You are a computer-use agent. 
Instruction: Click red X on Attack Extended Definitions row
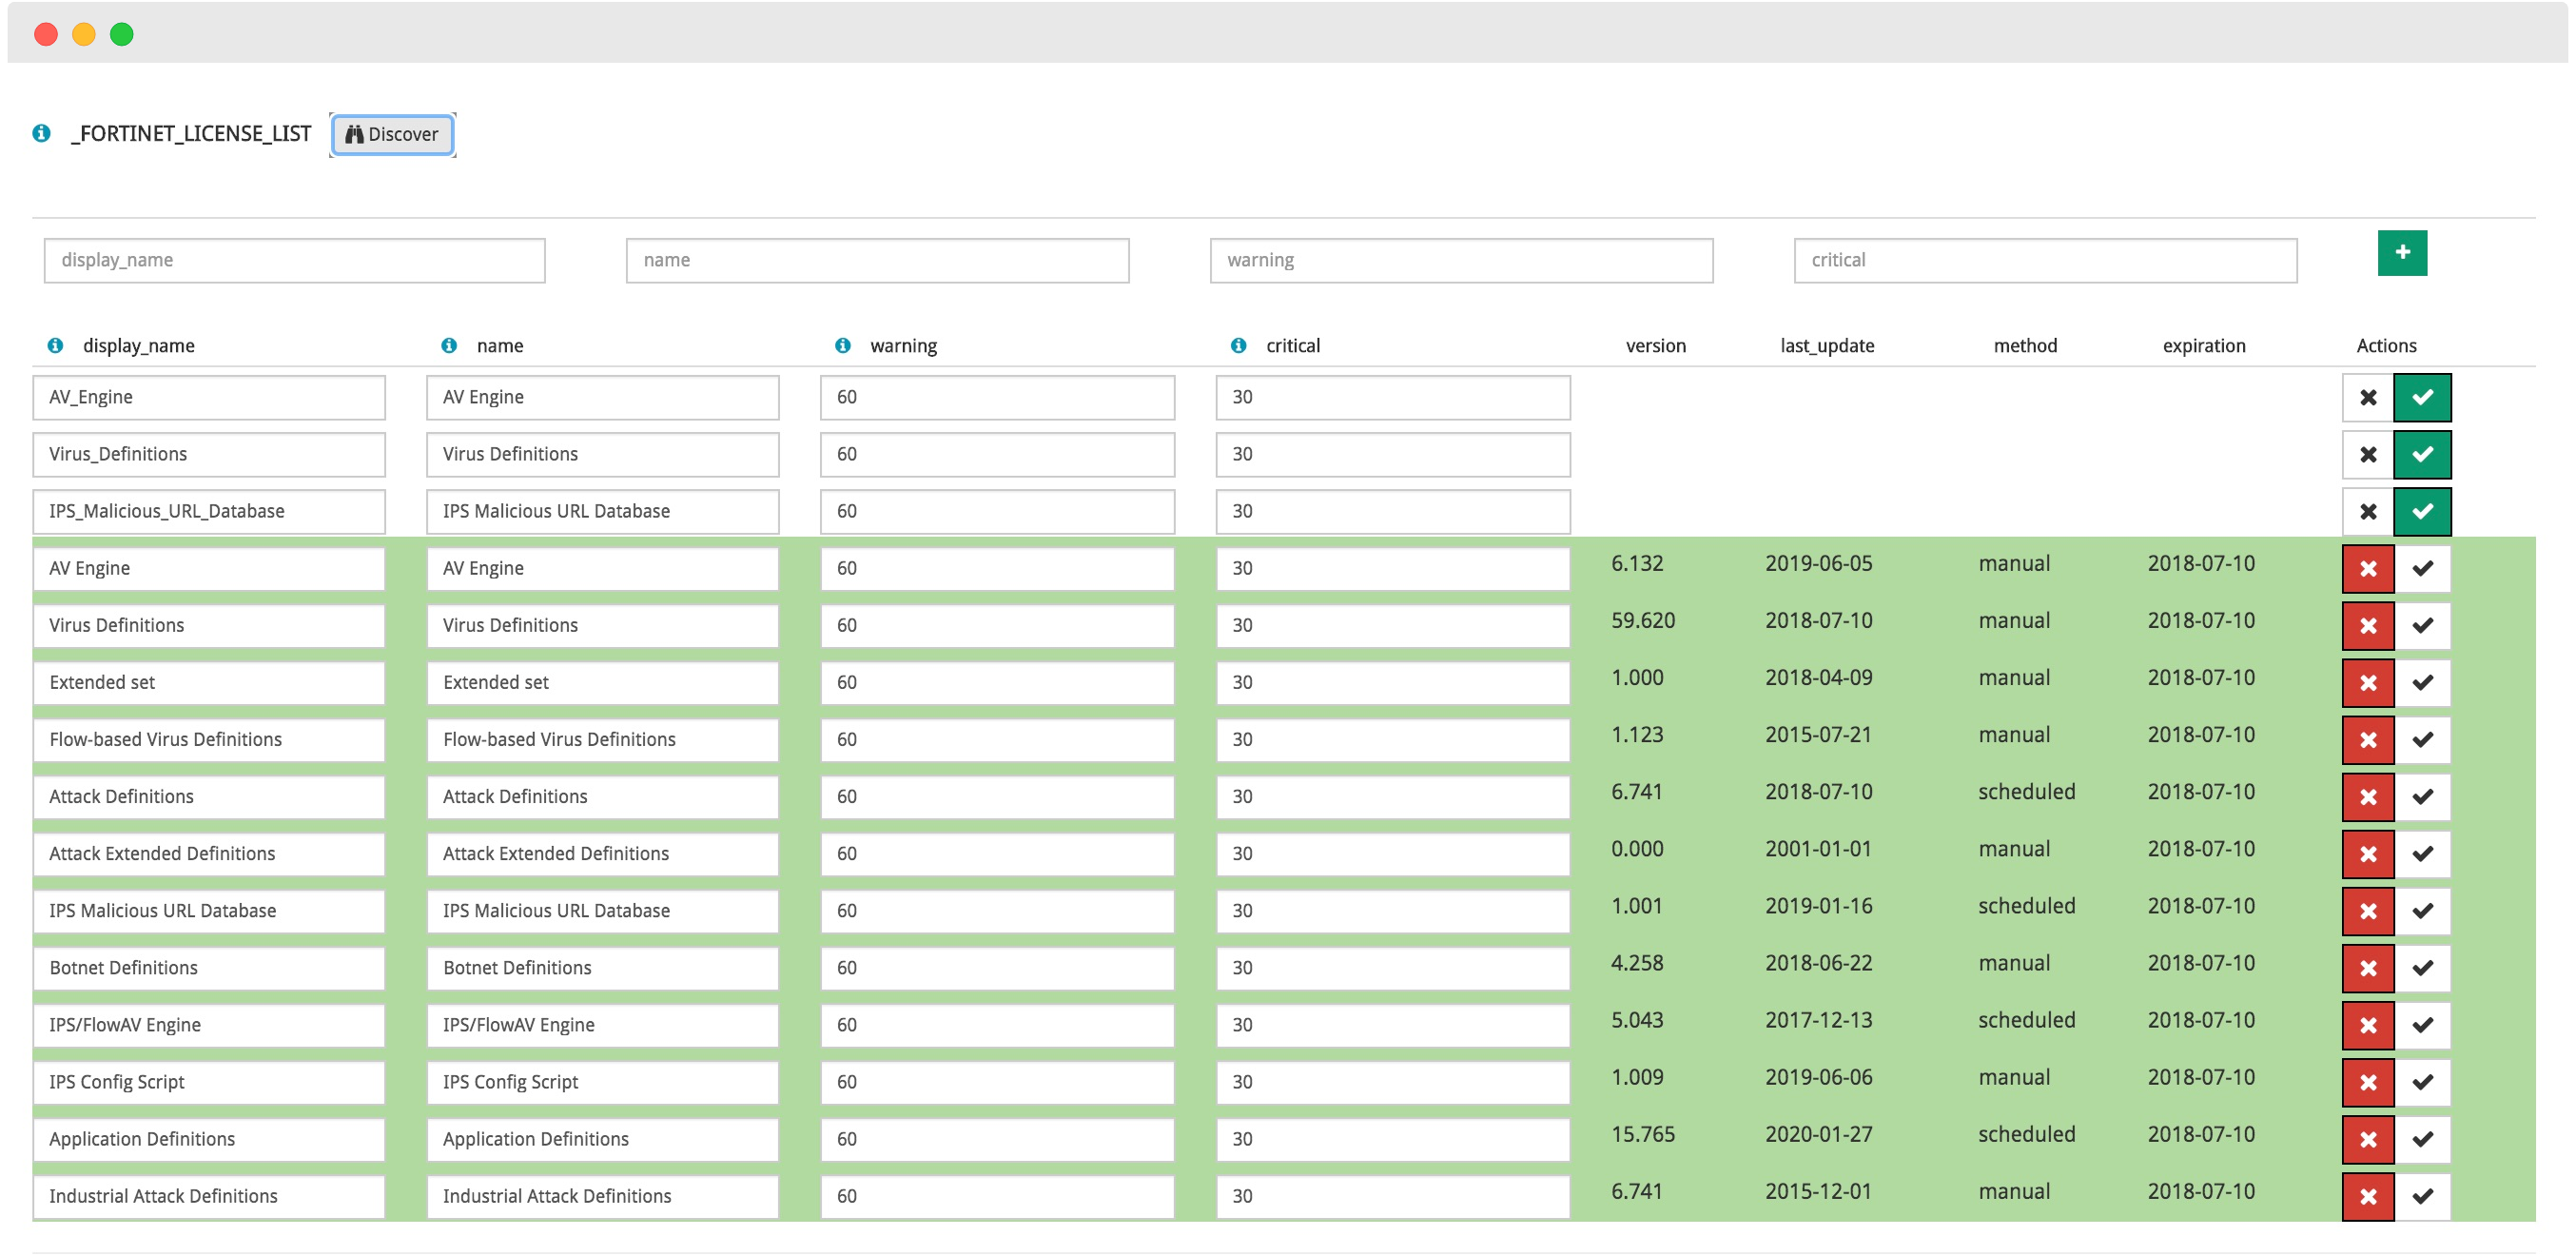click(x=2368, y=853)
